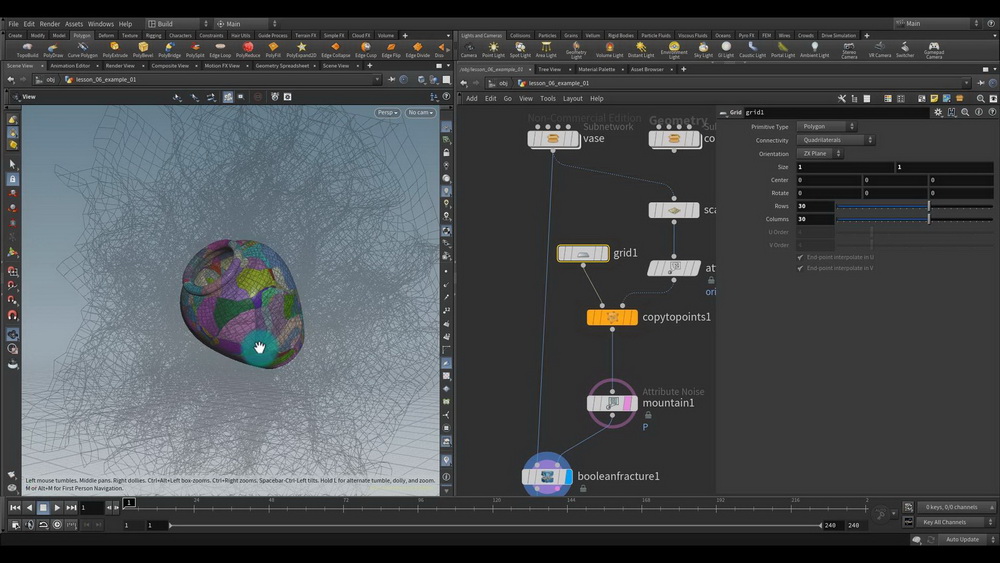The height and width of the screenshot is (563, 1000).
Task: Open the Render menu
Action: coord(50,24)
